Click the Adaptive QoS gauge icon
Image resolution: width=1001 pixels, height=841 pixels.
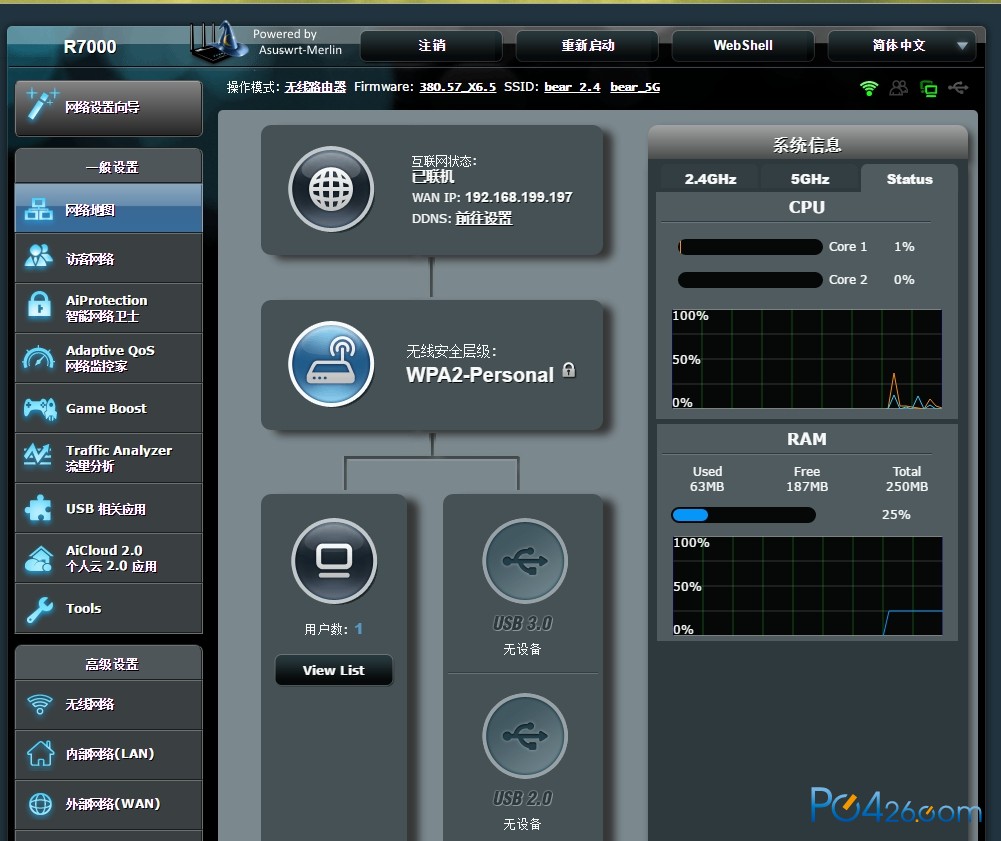pyautogui.click(x=38, y=358)
